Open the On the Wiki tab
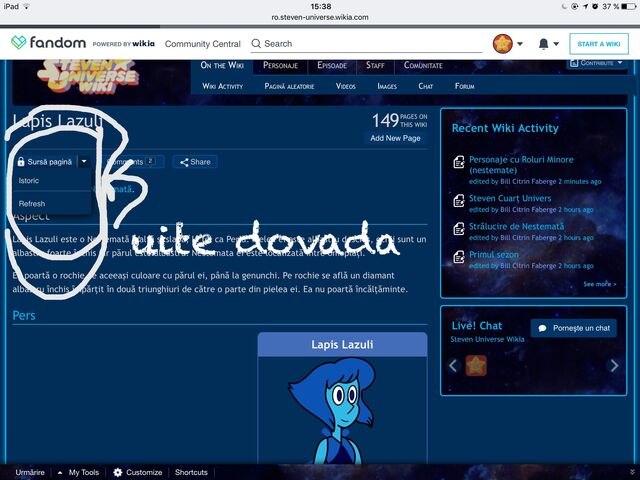 point(222,65)
